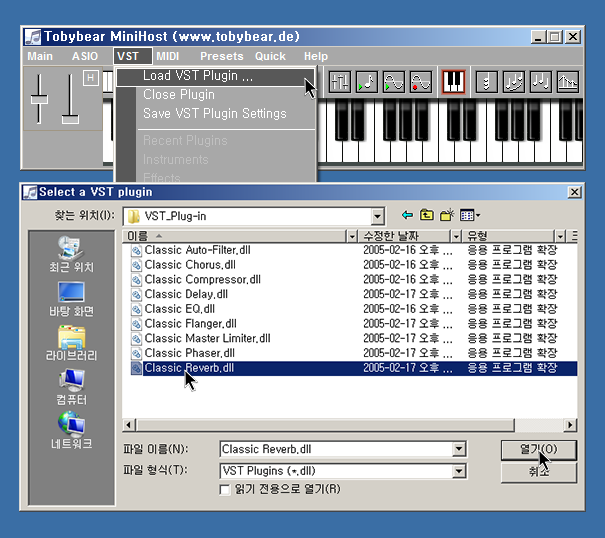Sort files by 이름 column header

pyautogui.click(x=235, y=236)
